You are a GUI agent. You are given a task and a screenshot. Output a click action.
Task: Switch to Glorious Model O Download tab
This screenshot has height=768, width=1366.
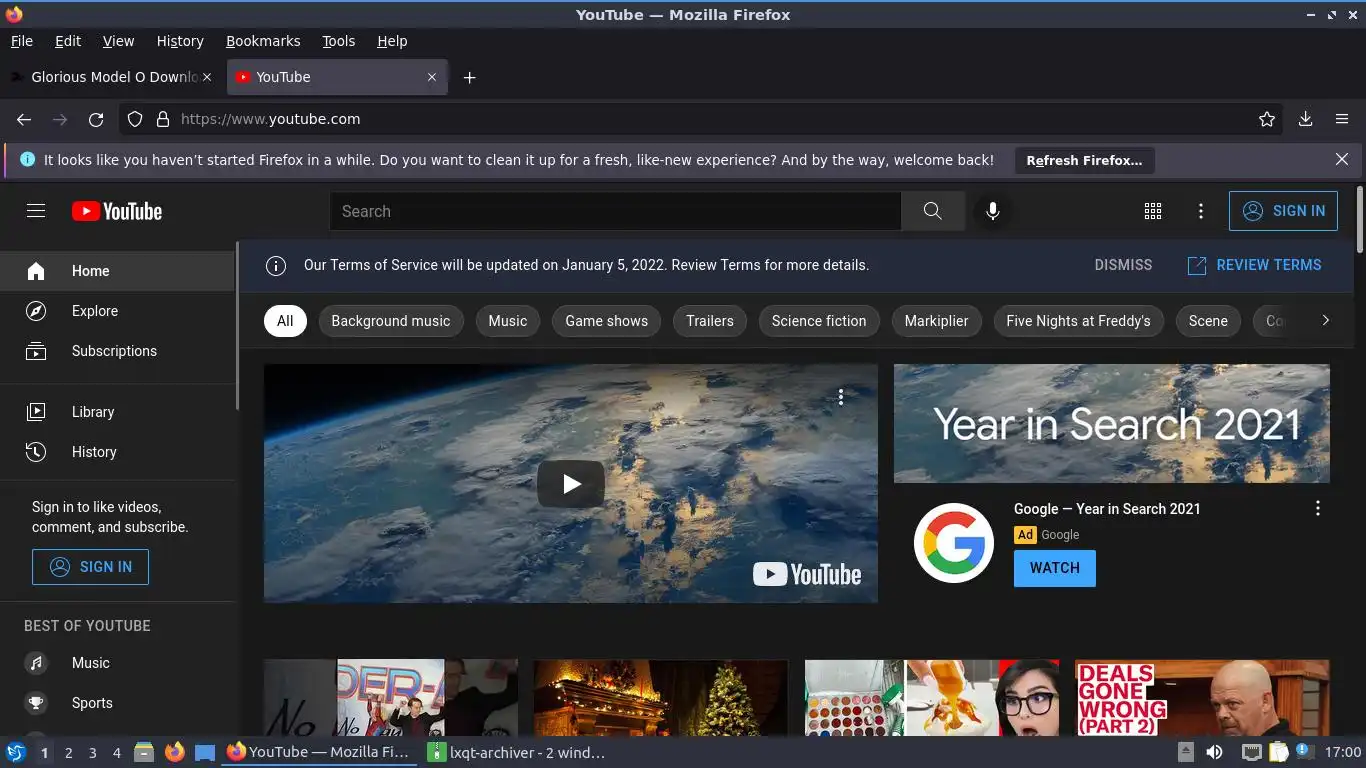[111, 77]
